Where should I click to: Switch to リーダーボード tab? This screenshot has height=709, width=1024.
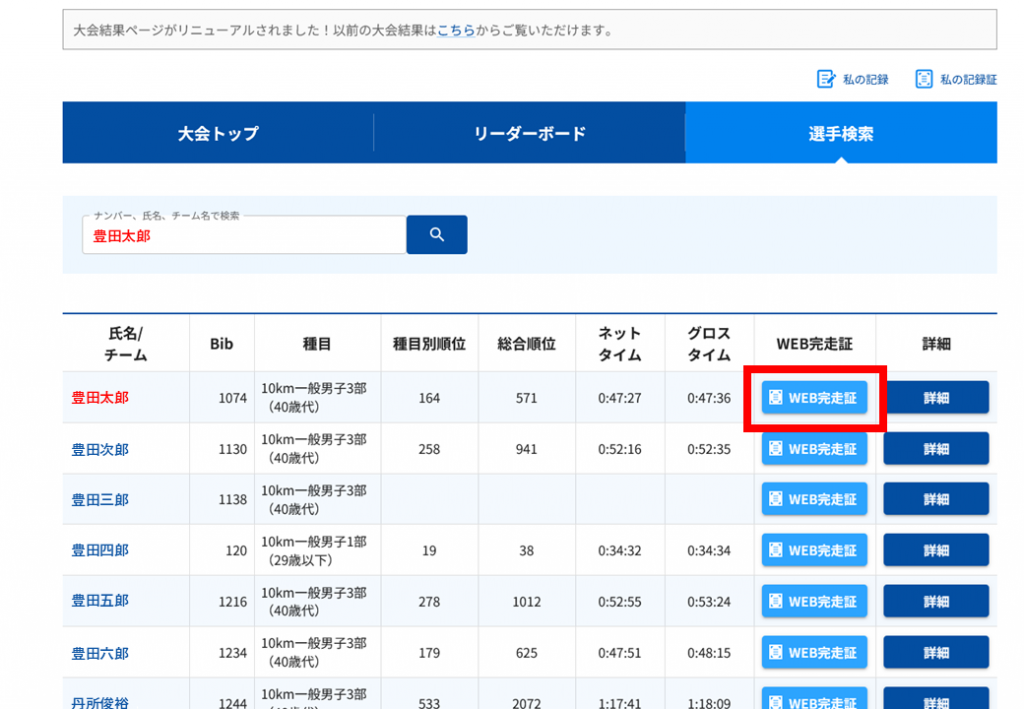[x=529, y=133]
